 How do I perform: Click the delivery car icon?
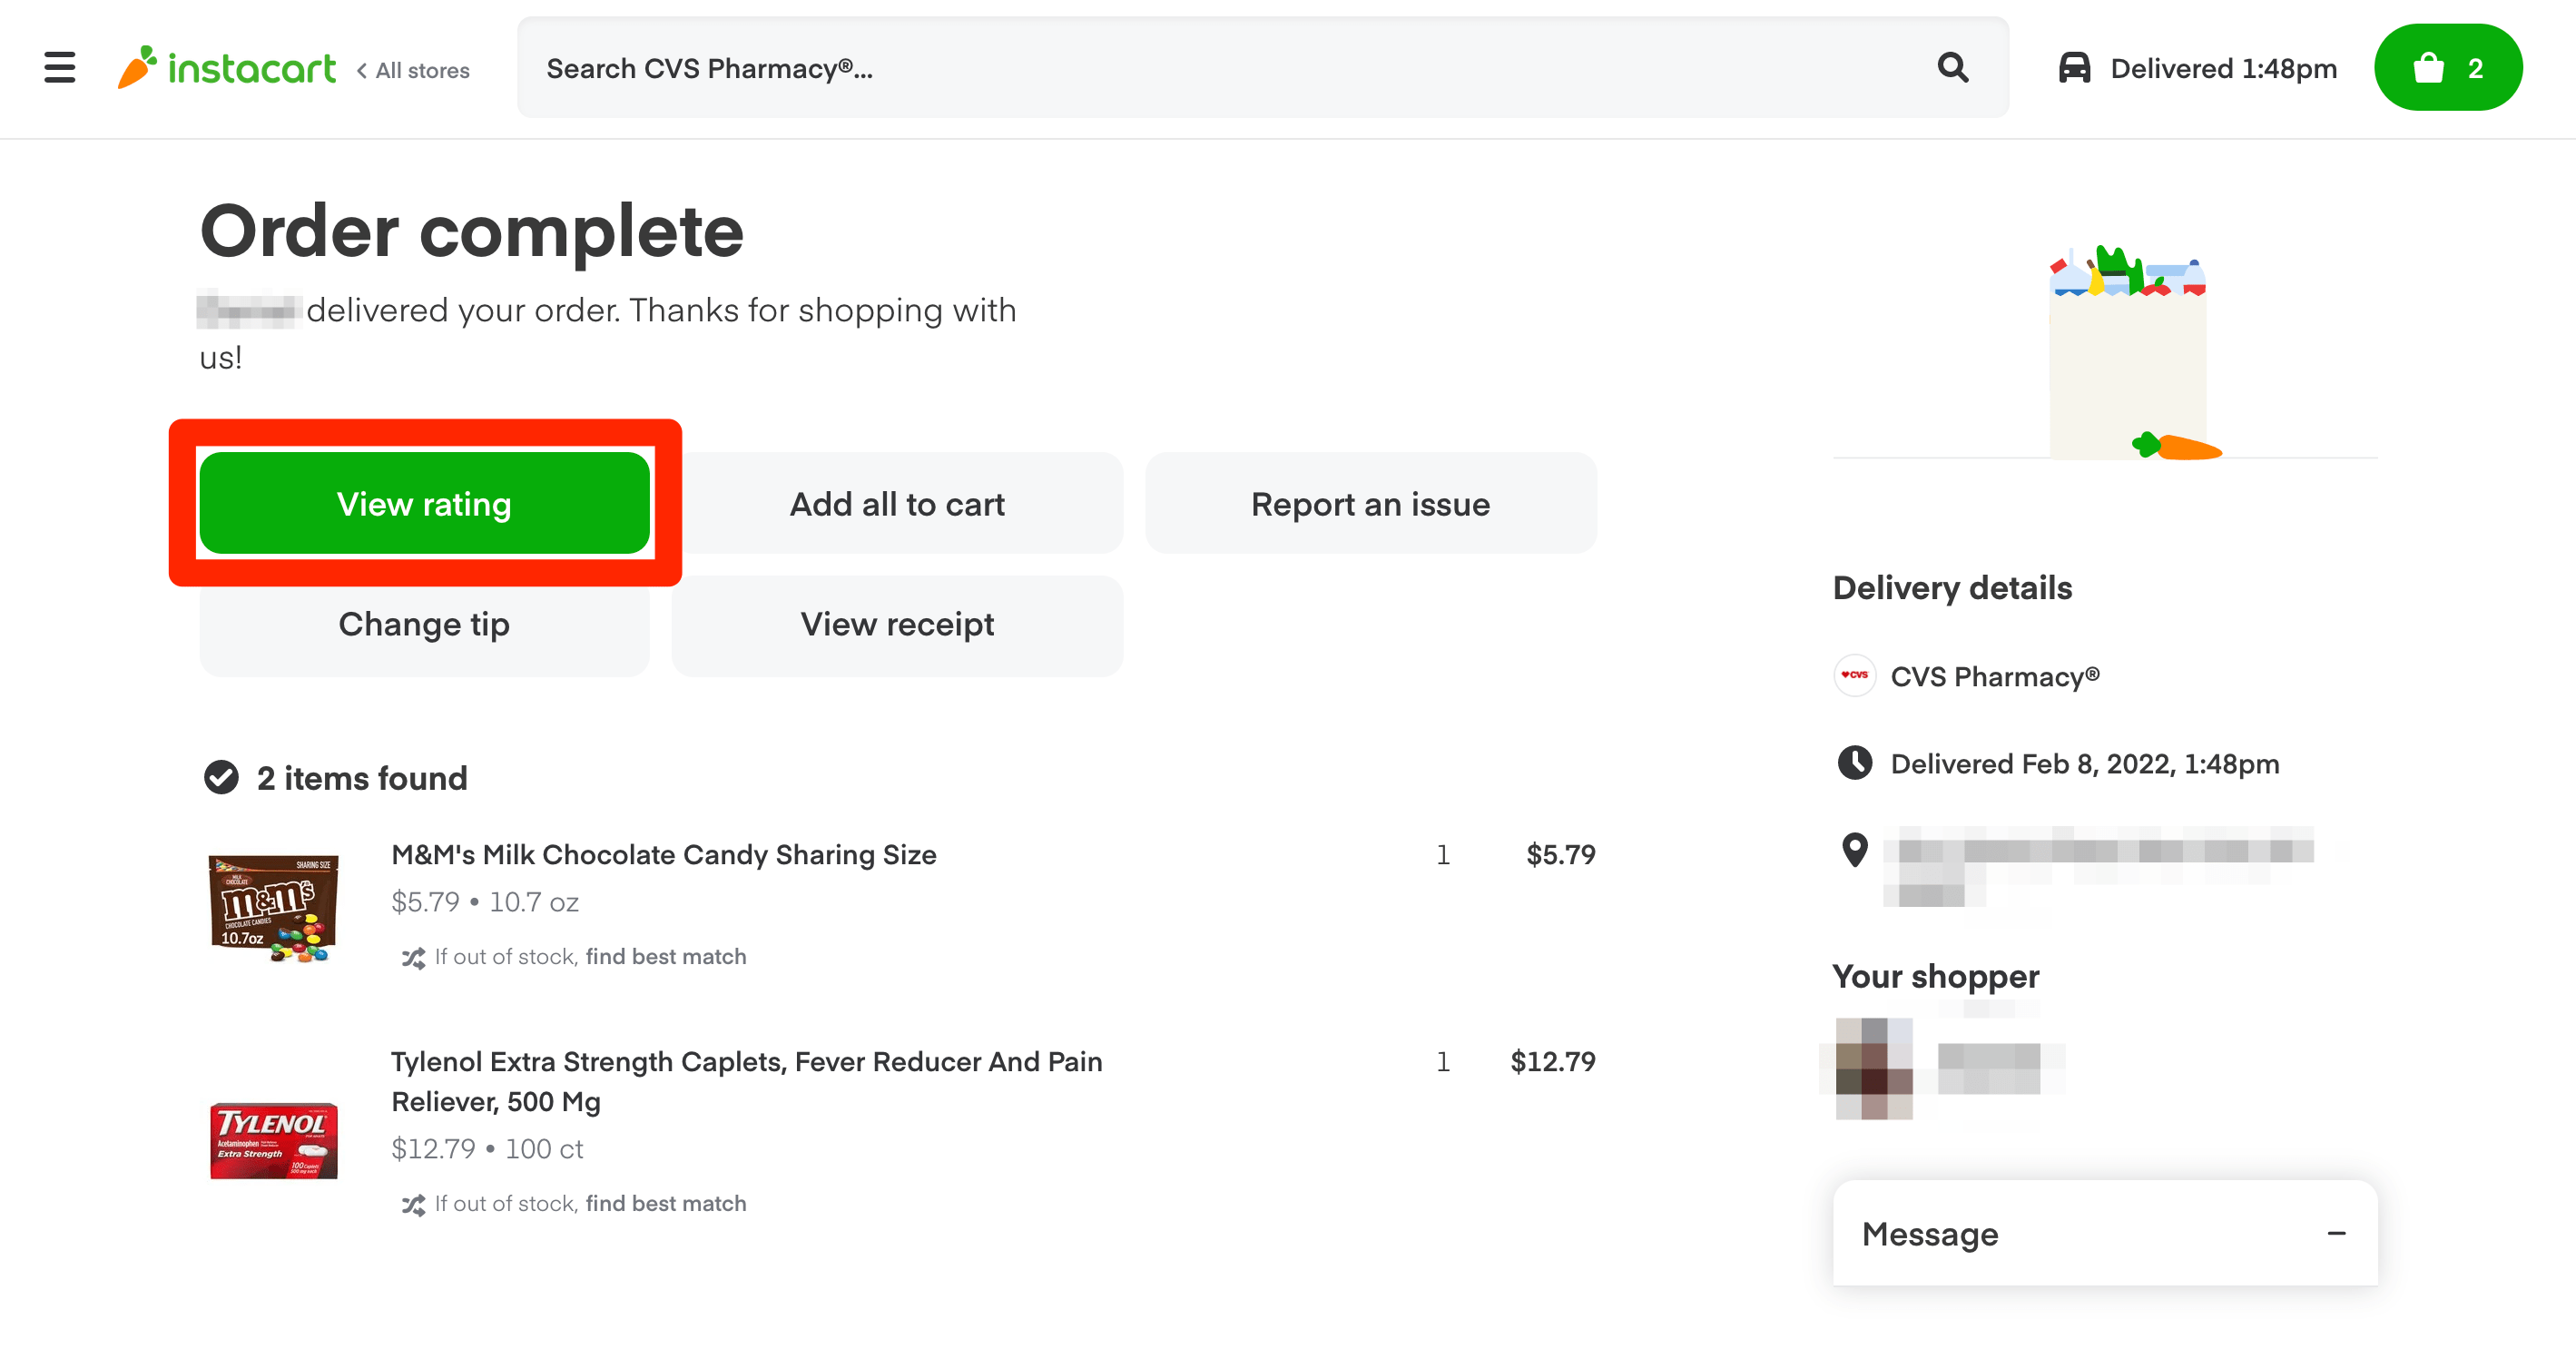2074,68
